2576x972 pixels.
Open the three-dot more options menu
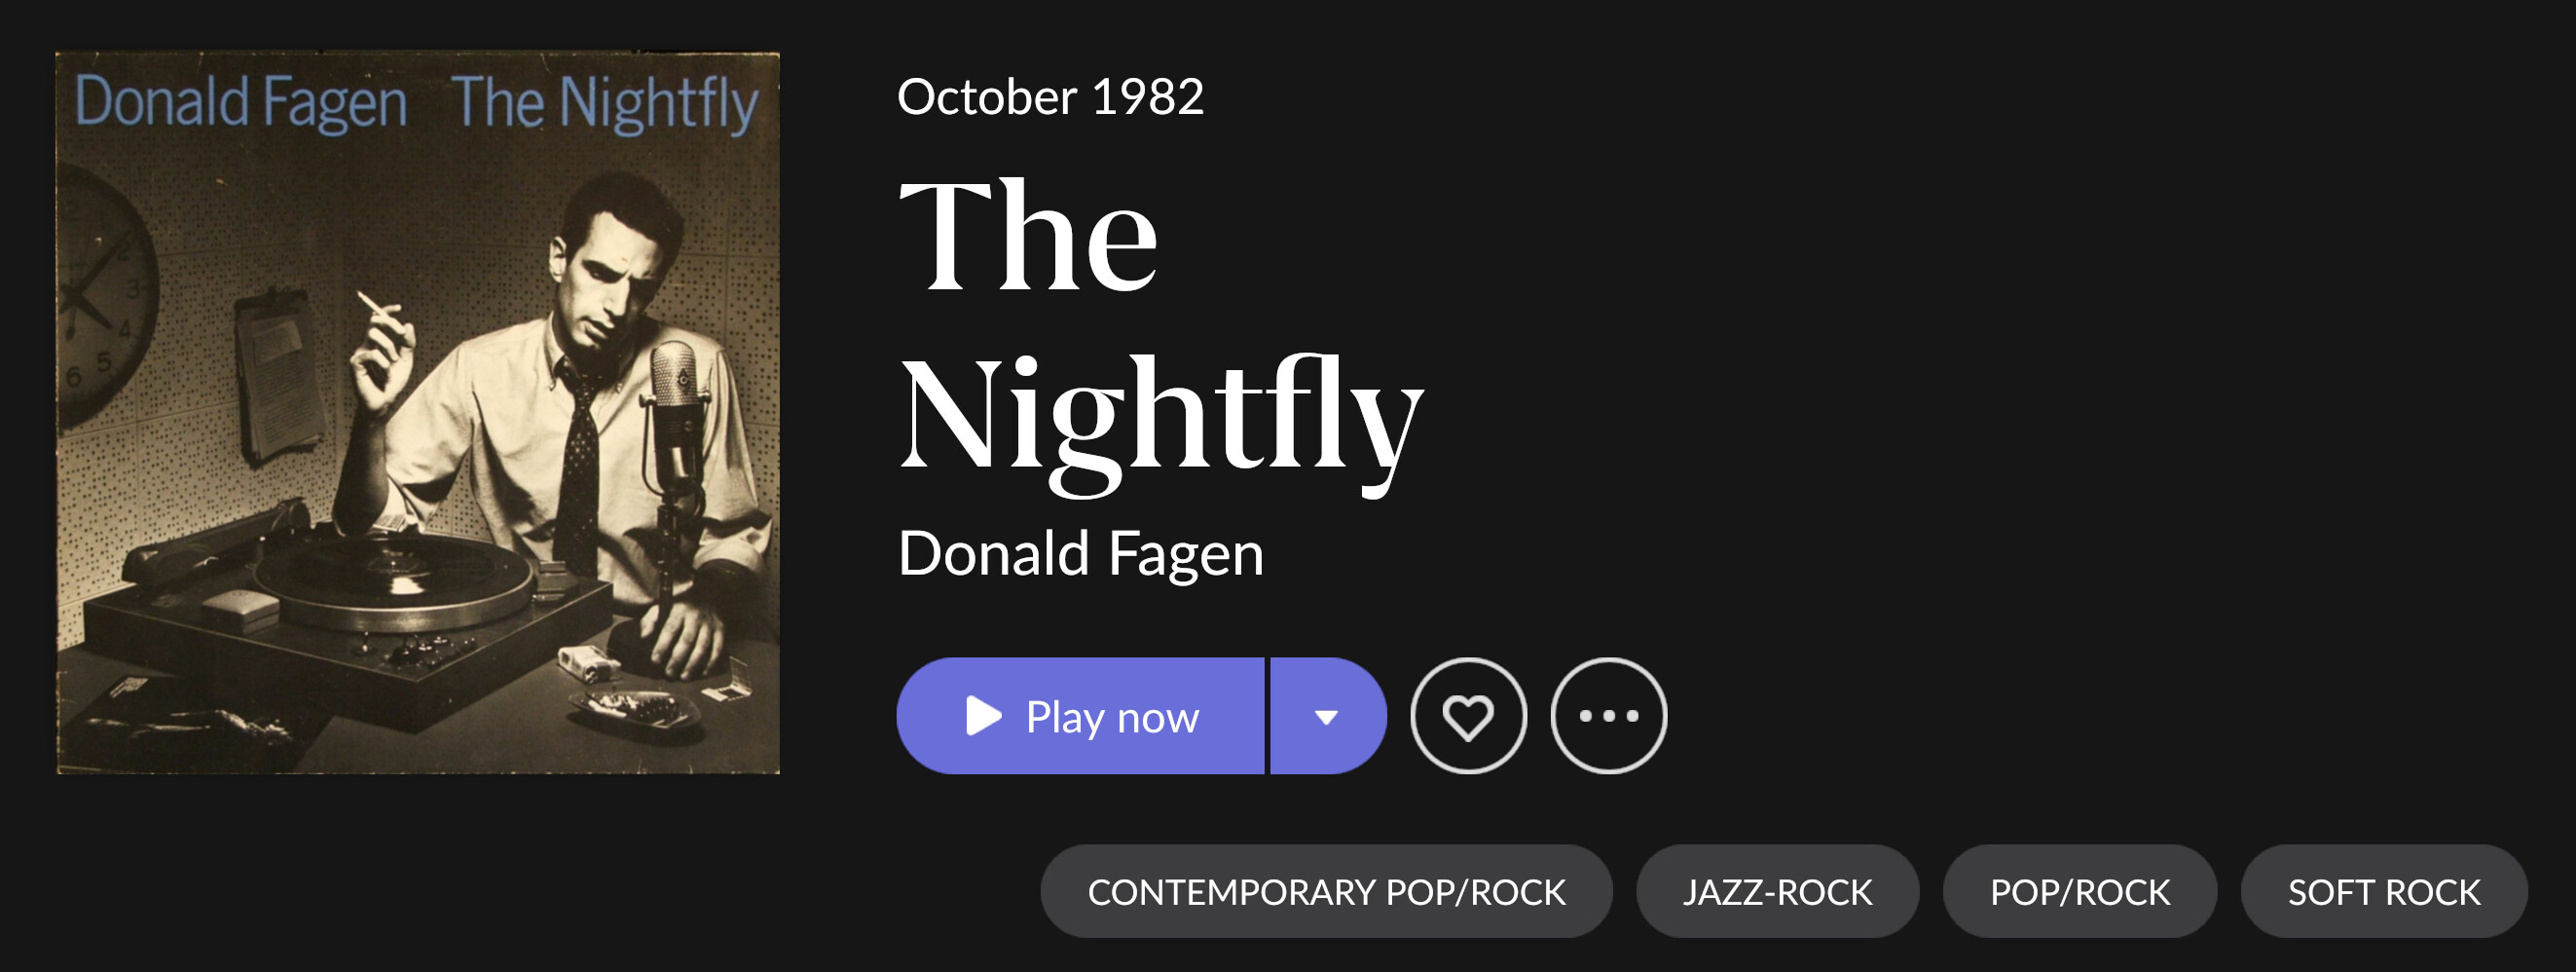[1608, 716]
